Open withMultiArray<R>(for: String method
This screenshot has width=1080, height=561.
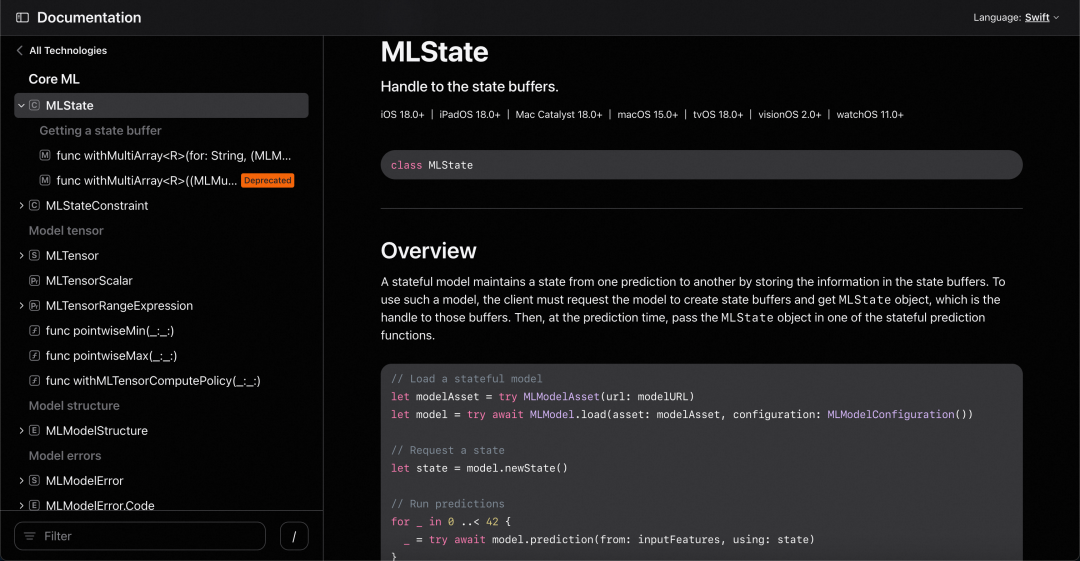tap(174, 156)
